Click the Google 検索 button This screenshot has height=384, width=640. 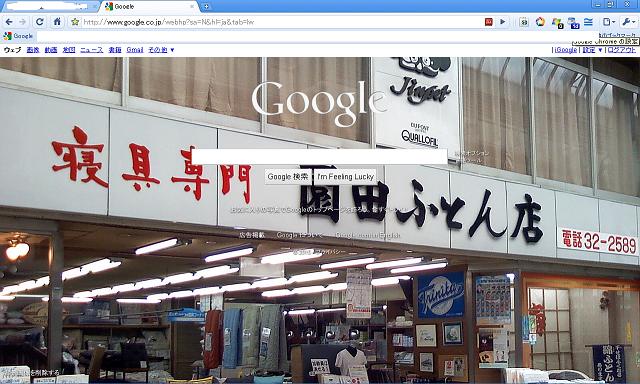pyautogui.click(x=288, y=177)
